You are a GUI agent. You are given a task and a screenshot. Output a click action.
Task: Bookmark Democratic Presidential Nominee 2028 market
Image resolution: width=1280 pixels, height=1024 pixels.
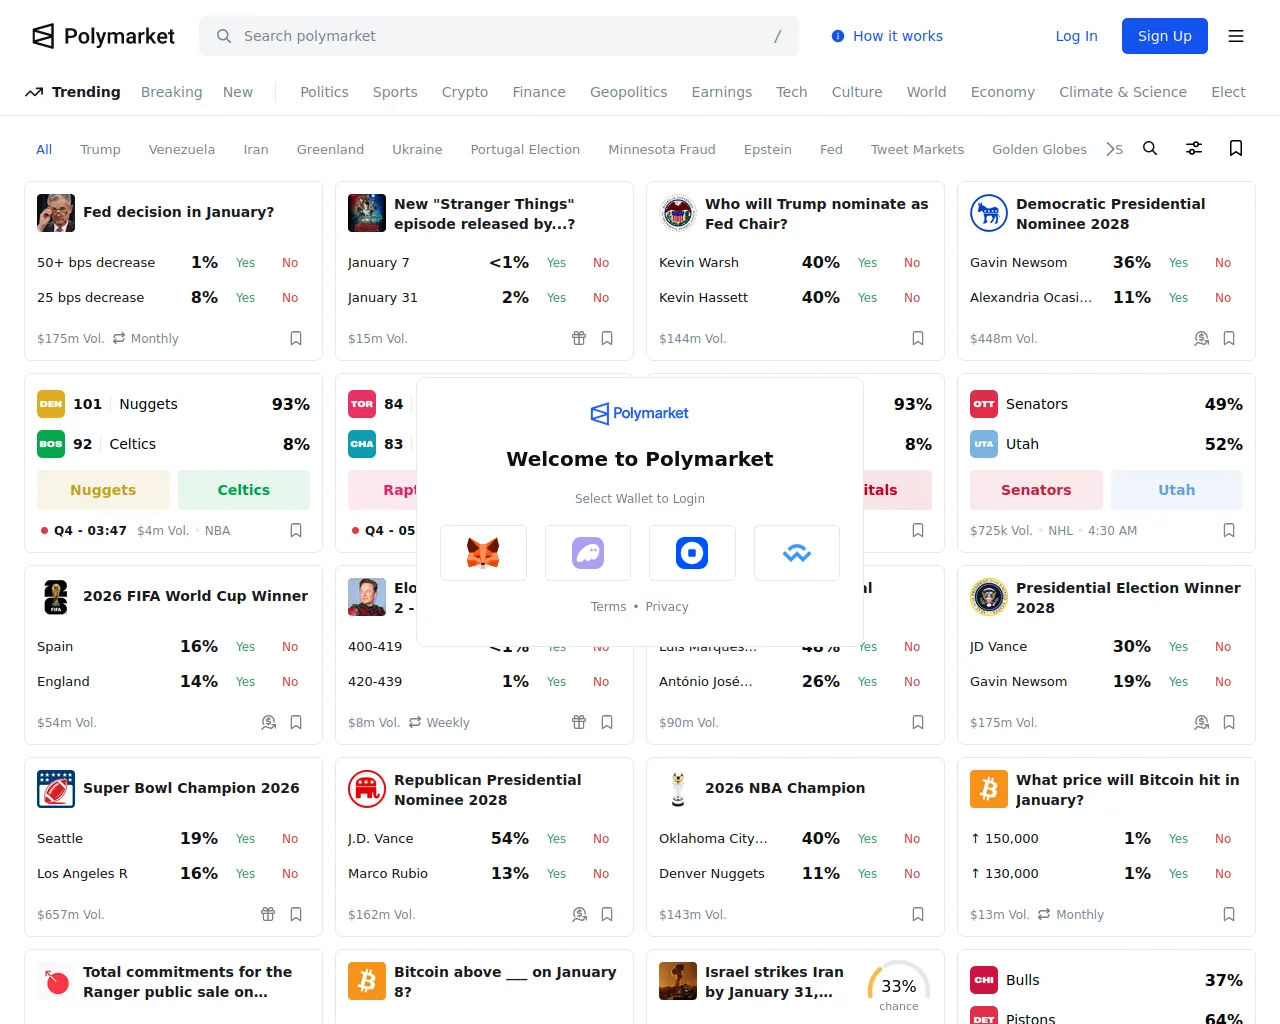coord(1229,338)
